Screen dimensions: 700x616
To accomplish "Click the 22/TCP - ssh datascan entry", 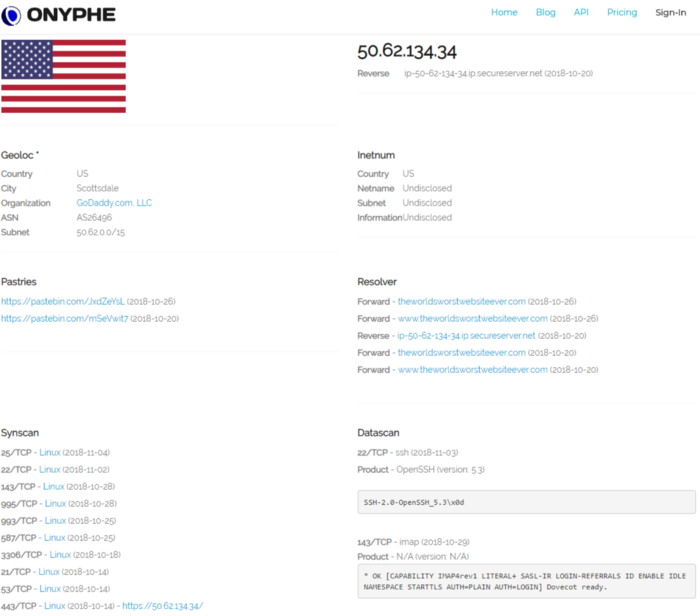I will coord(408,452).
